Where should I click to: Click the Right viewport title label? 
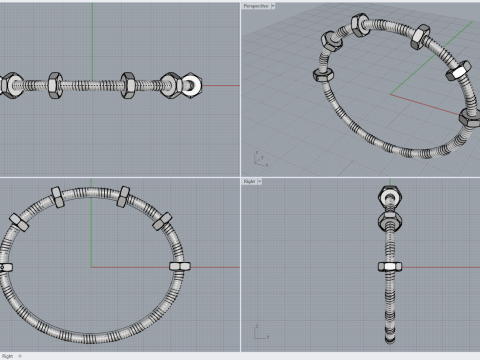(249, 181)
